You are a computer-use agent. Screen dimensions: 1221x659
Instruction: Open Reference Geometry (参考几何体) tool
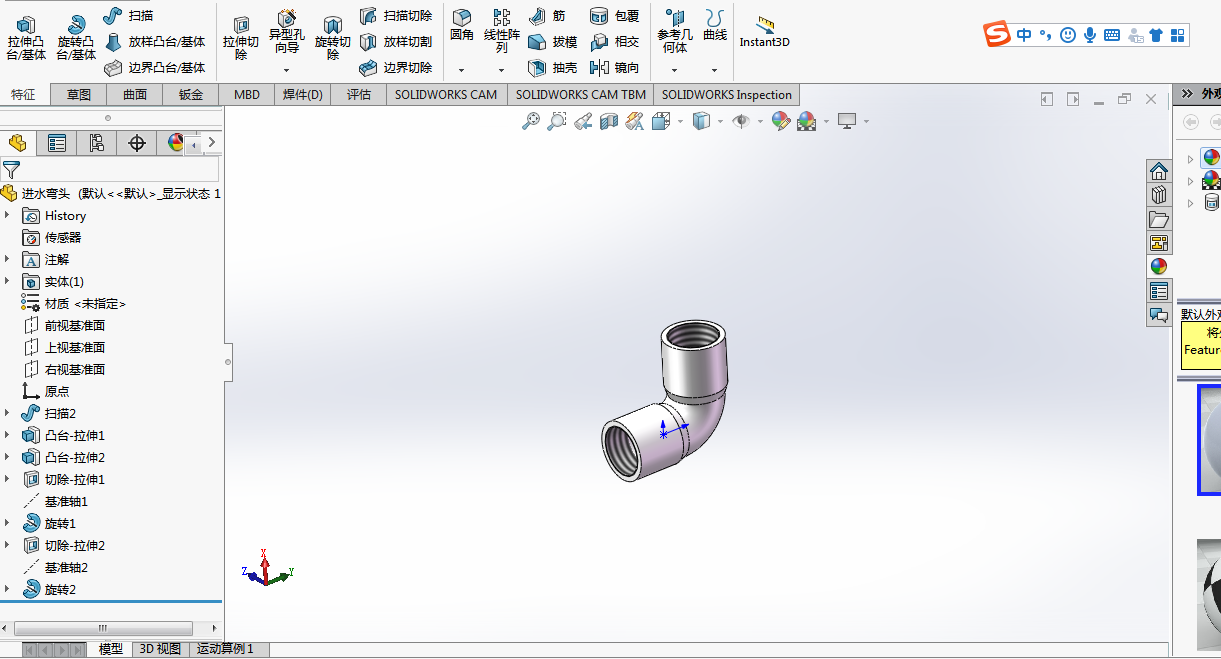(x=674, y=32)
